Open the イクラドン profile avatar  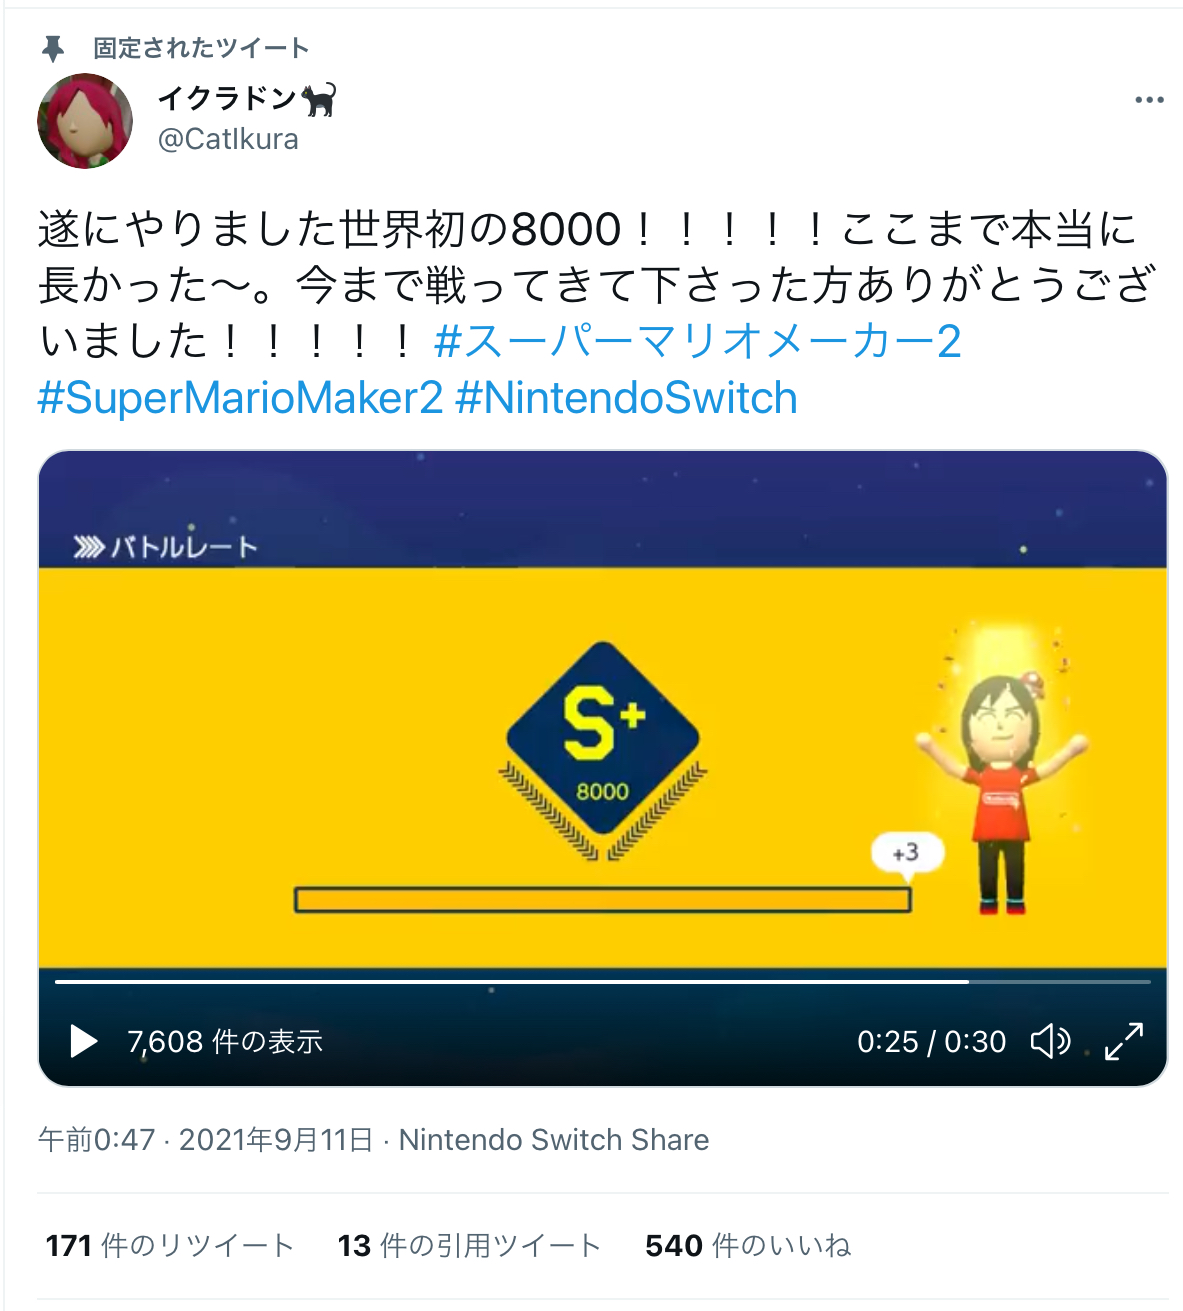click(x=85, y=121)
